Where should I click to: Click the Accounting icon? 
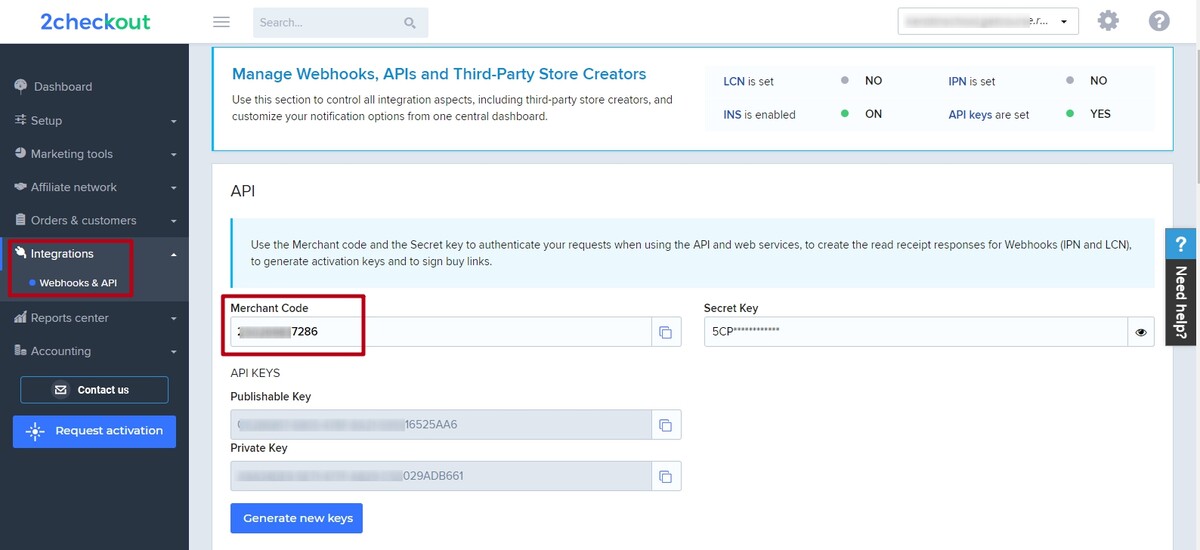click(21, 351)
